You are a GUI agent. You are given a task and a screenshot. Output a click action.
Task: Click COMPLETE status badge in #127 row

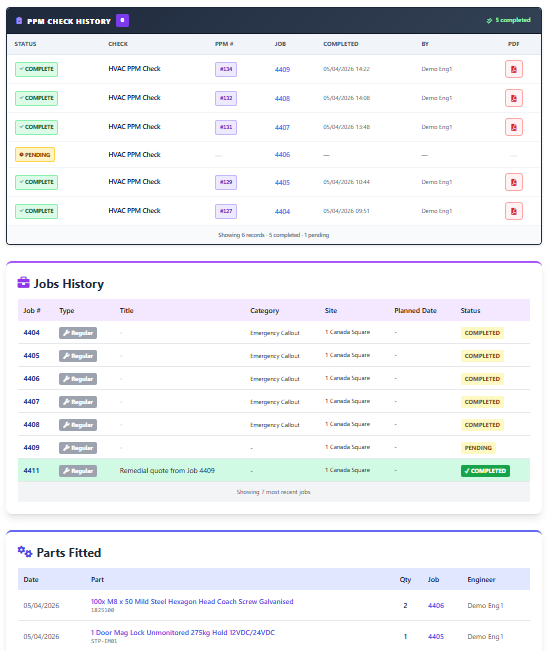coord(37,211)
